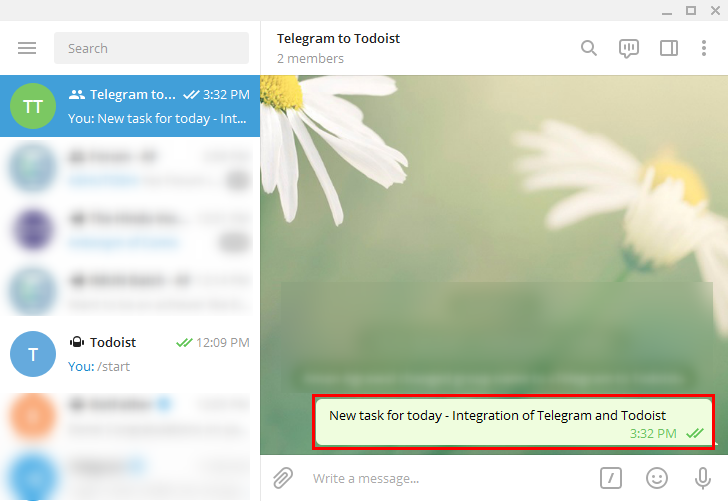Maximize the Telegram window
Viewport: 728px width, 501px height.
click(x=691, y=10)
